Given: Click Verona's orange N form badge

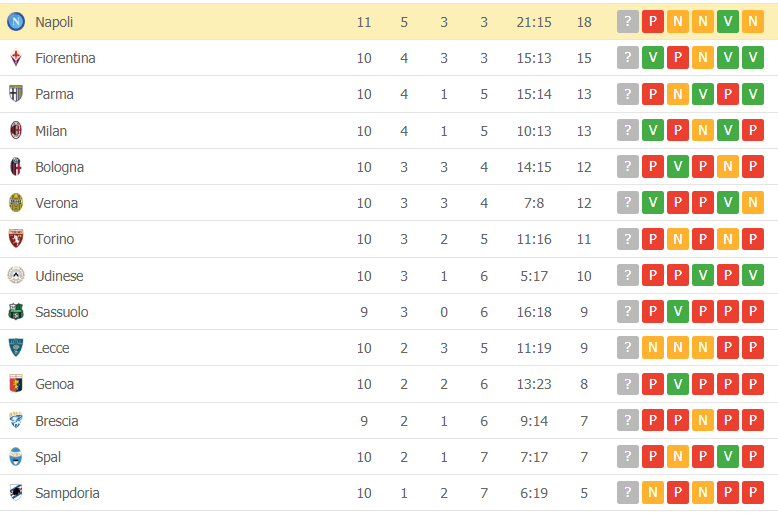Looking at the screenshot, I should click(753, 203).
